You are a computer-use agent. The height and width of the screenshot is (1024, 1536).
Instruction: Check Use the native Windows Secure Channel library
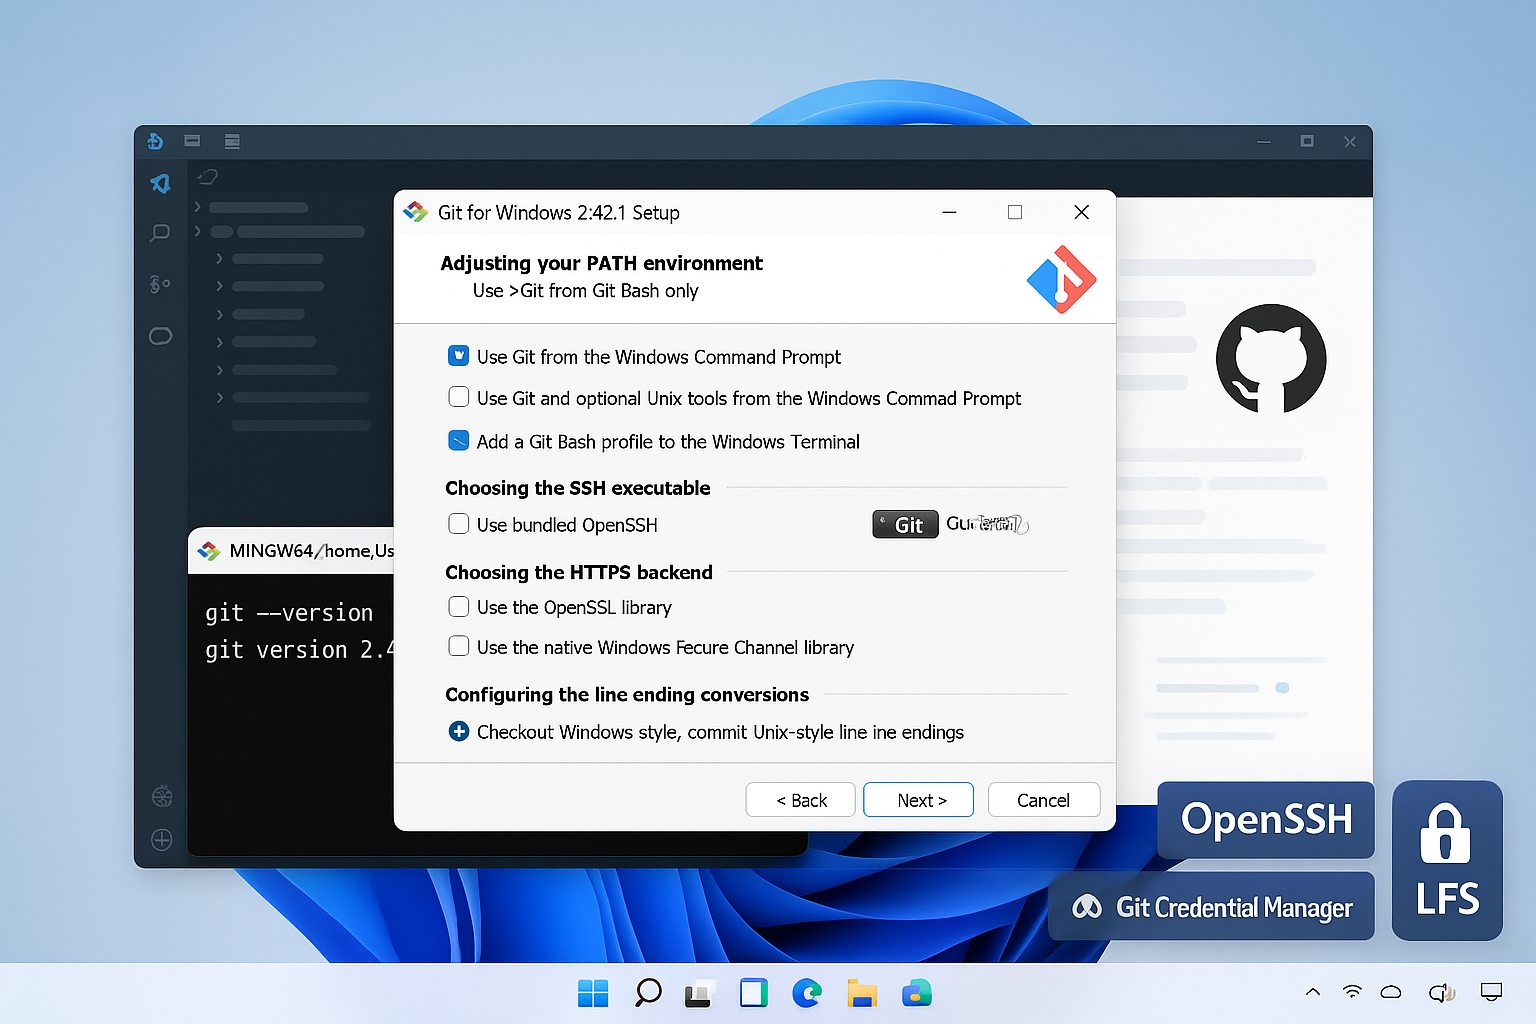click(x=458, y=647)
